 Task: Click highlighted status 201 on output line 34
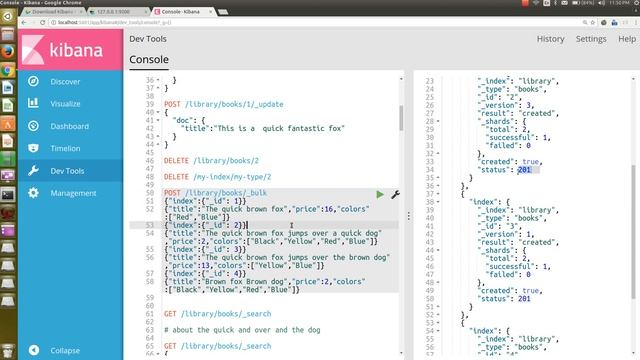click(524, 169)
